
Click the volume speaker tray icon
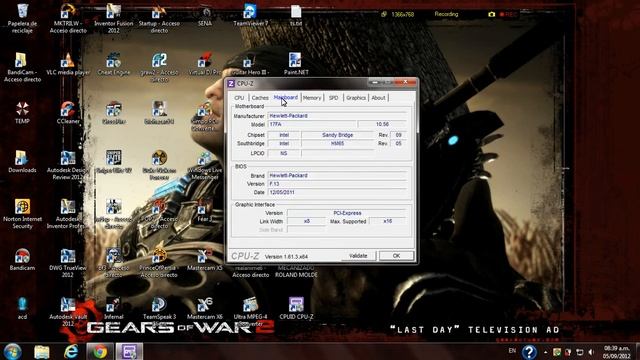pyautogui.click(x=591, y=352)
